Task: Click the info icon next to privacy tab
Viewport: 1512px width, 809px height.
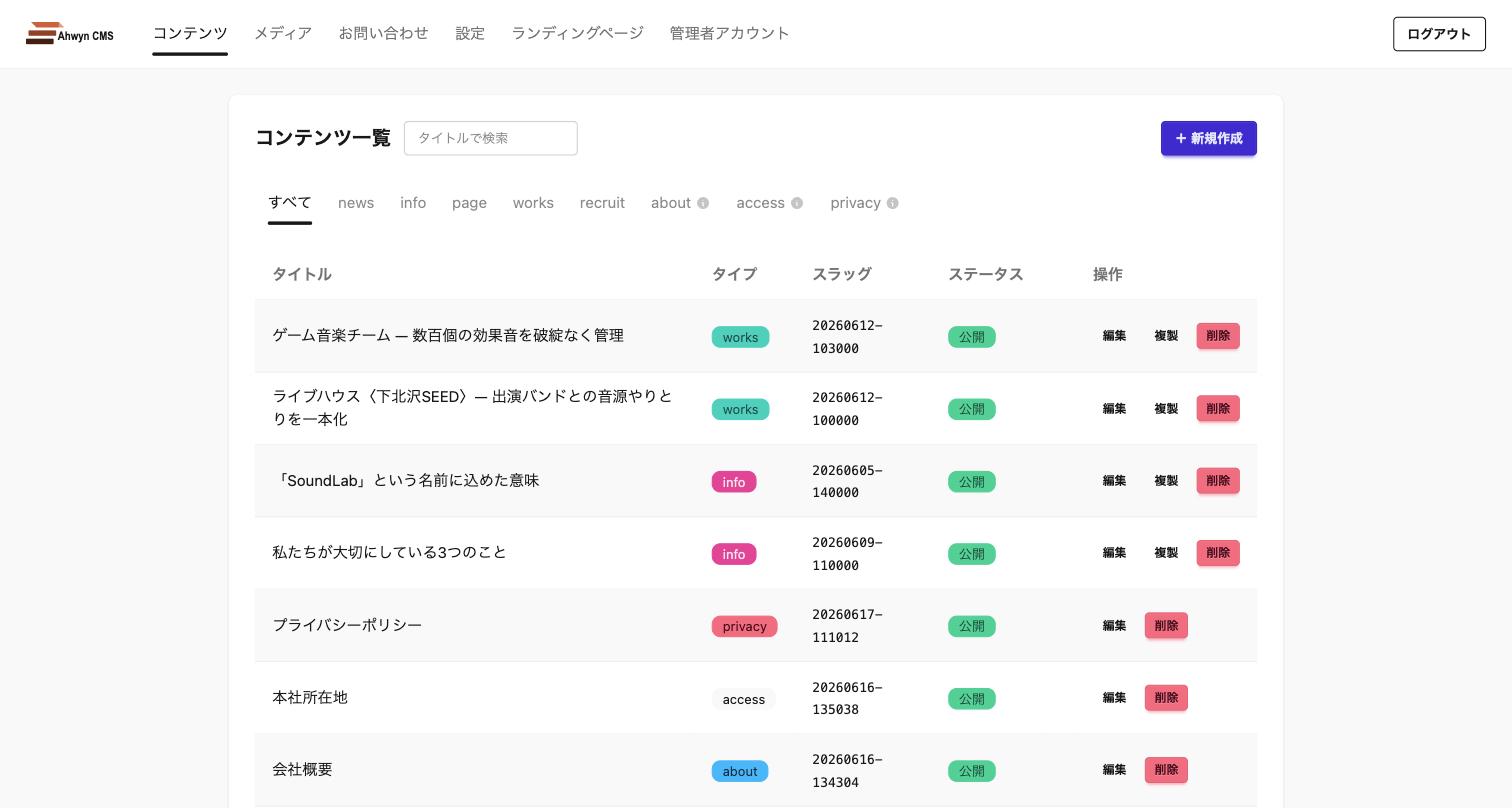Action: 892,203
